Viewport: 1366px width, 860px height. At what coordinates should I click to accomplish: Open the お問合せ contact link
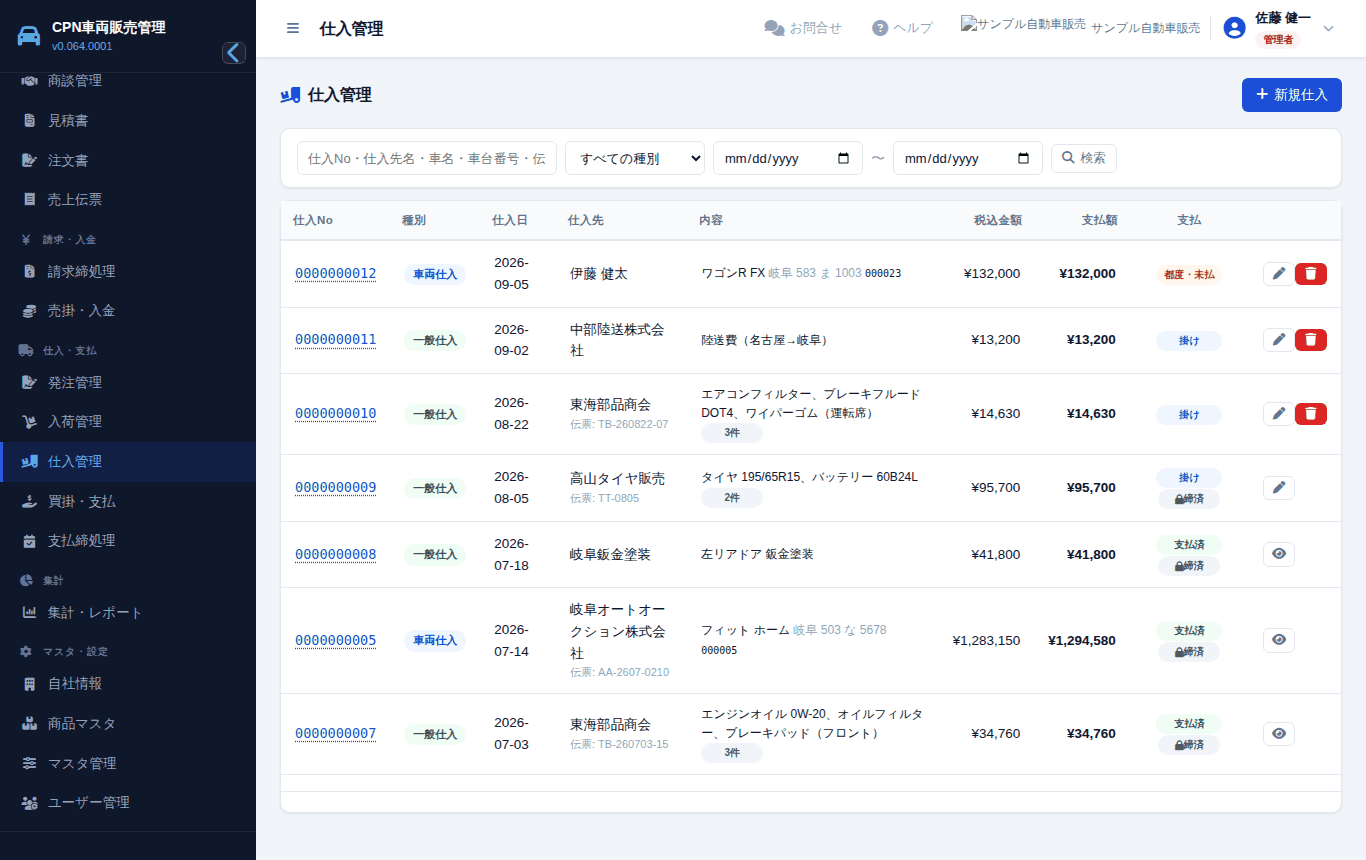click(803, 28)
